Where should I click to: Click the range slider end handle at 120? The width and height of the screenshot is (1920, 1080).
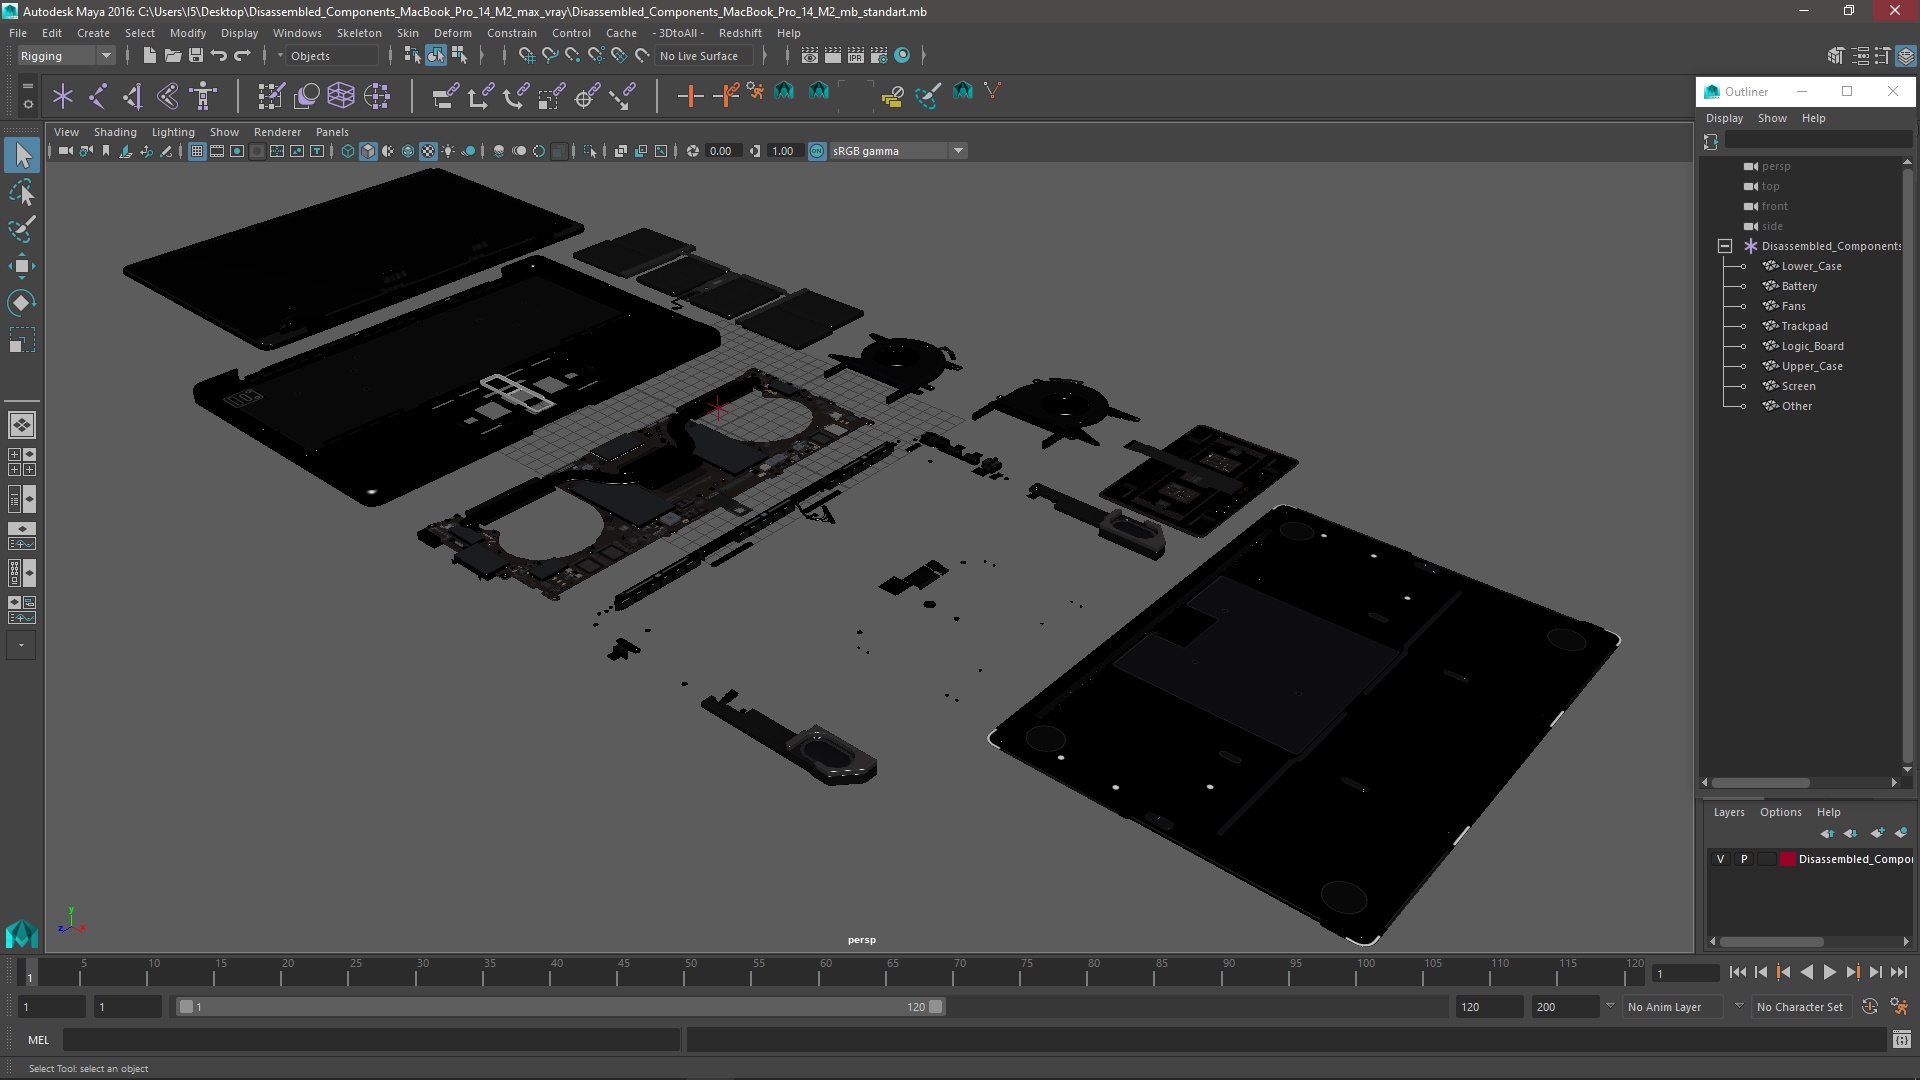tap(936, 1007)
